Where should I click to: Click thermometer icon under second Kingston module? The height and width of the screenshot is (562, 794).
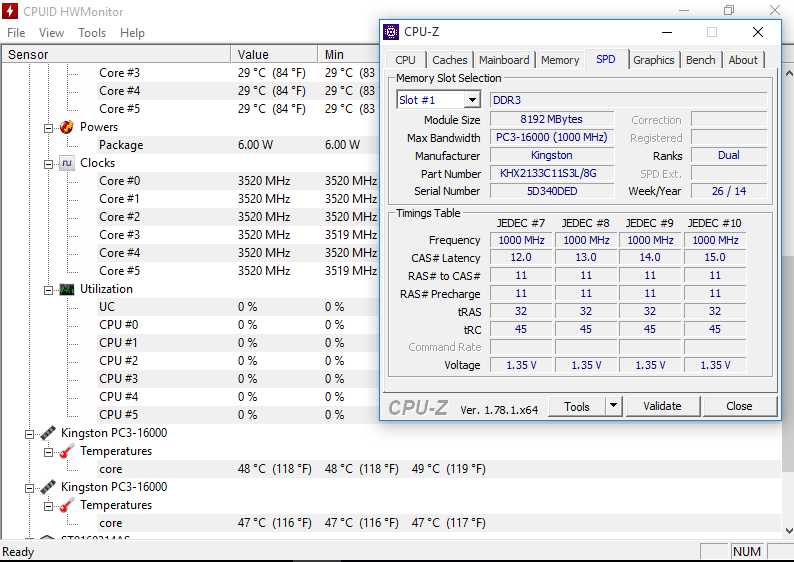(66, 505)
